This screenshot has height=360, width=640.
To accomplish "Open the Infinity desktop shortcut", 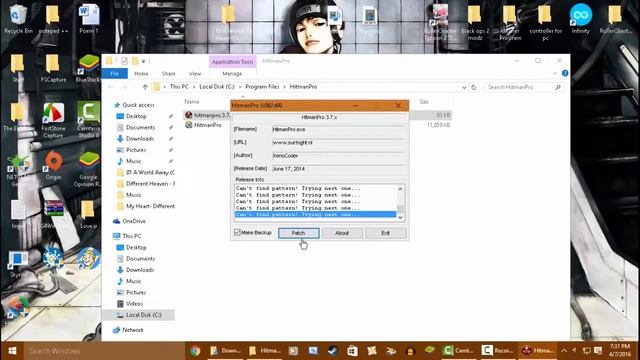I will tap(580, 19).
